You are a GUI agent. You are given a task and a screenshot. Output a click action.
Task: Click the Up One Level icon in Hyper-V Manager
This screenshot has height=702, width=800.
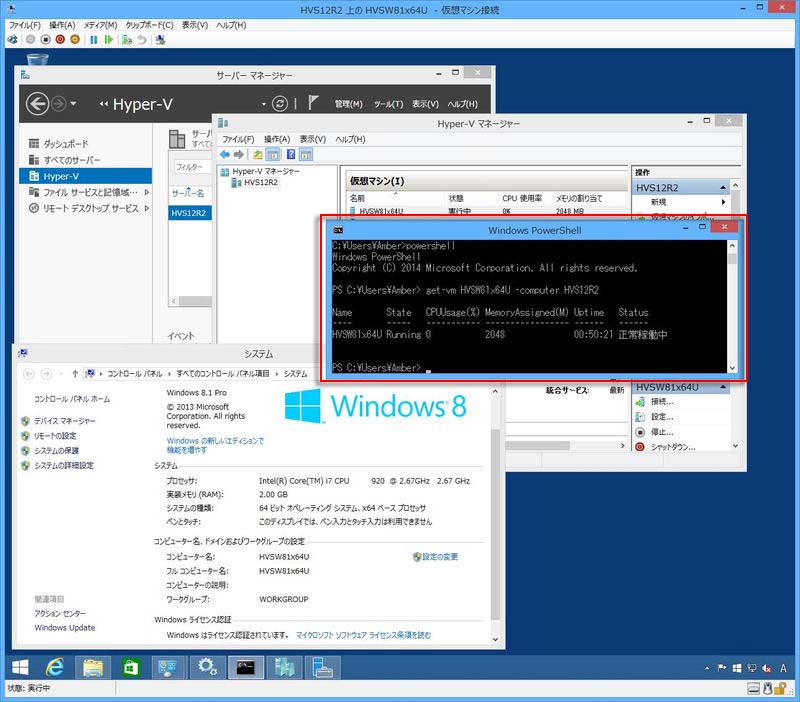pyautogui.click(x=258, y=154)
